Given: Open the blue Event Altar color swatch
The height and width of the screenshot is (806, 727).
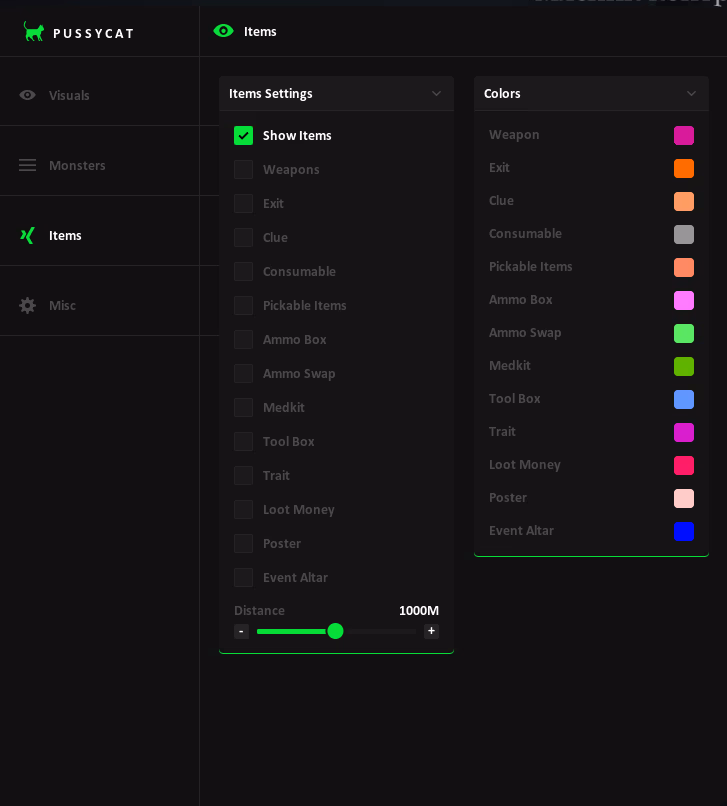Looking at the screenshot, I should 684,532.
